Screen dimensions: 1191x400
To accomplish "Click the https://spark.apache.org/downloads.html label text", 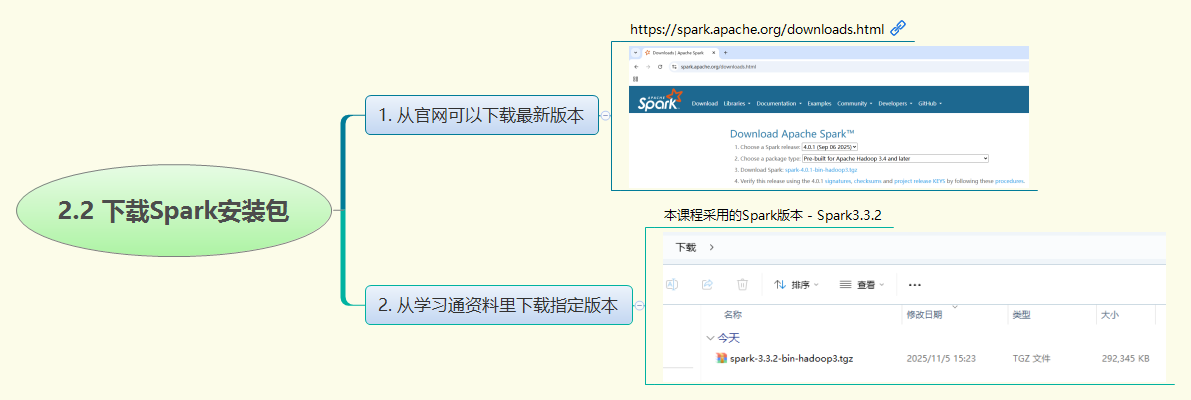I will pyautogui.click(x=757, y=30).
